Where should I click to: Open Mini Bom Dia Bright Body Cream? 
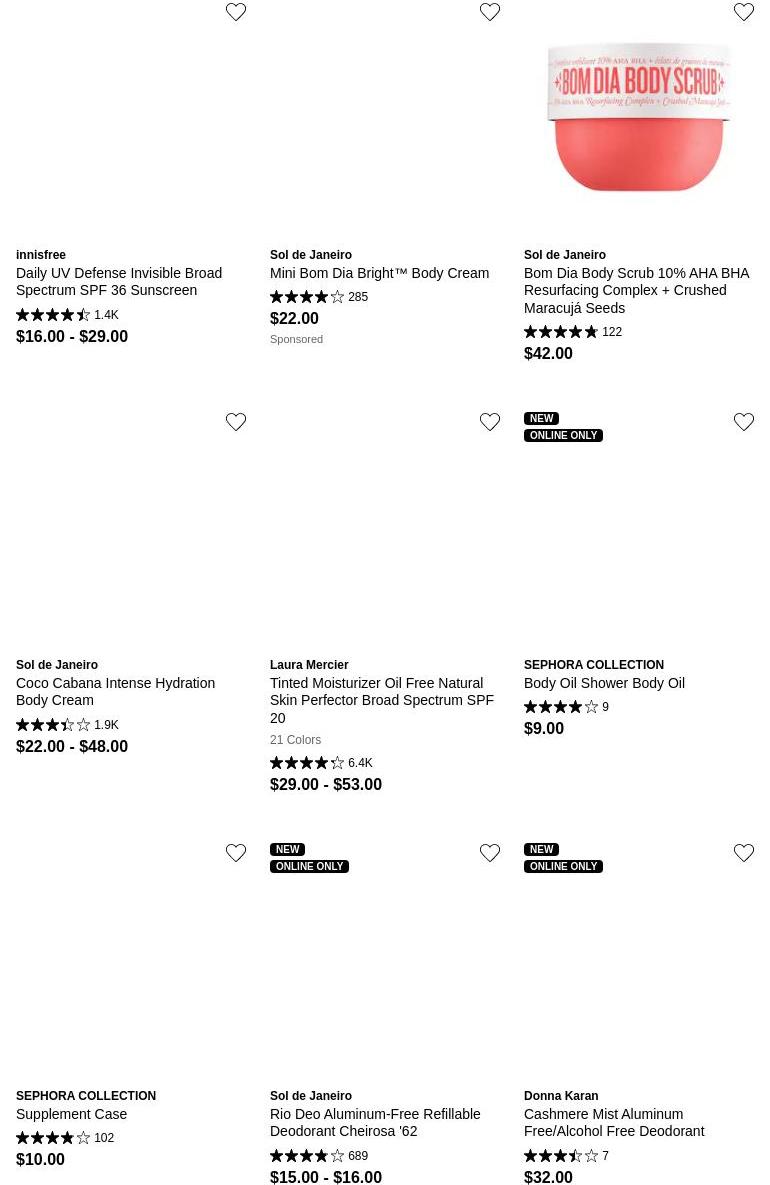[379, 273]
